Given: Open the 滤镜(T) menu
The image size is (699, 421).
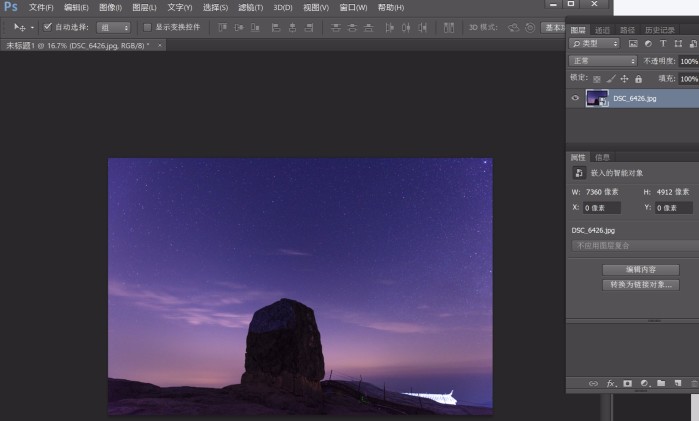Looking at the screenshot, I should tap(251, 8).
